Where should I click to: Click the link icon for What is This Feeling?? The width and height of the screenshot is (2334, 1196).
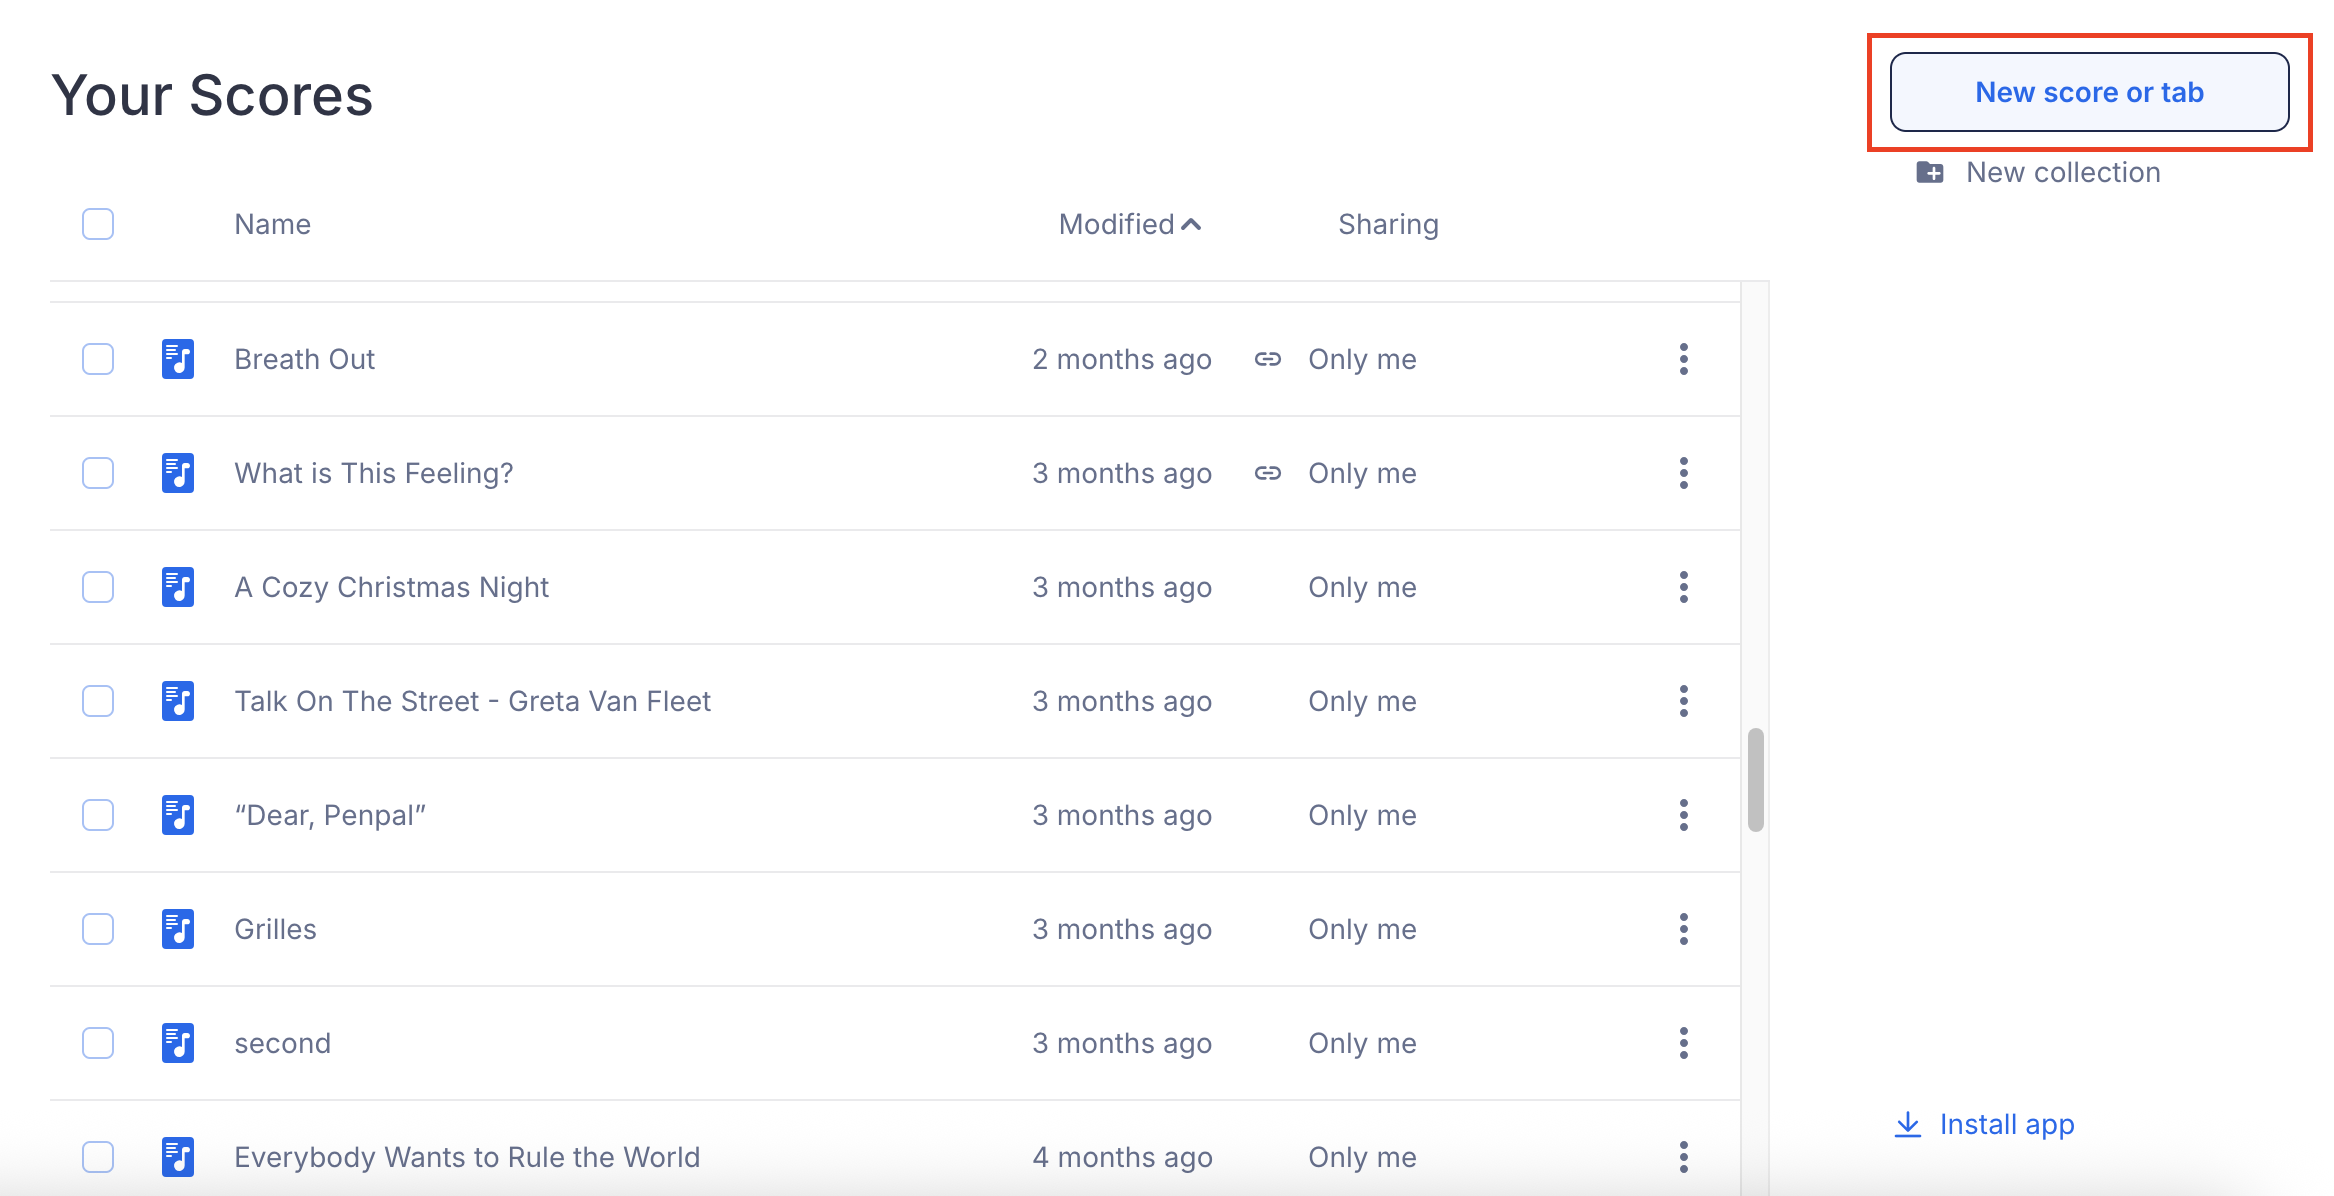coord(1267,473)
